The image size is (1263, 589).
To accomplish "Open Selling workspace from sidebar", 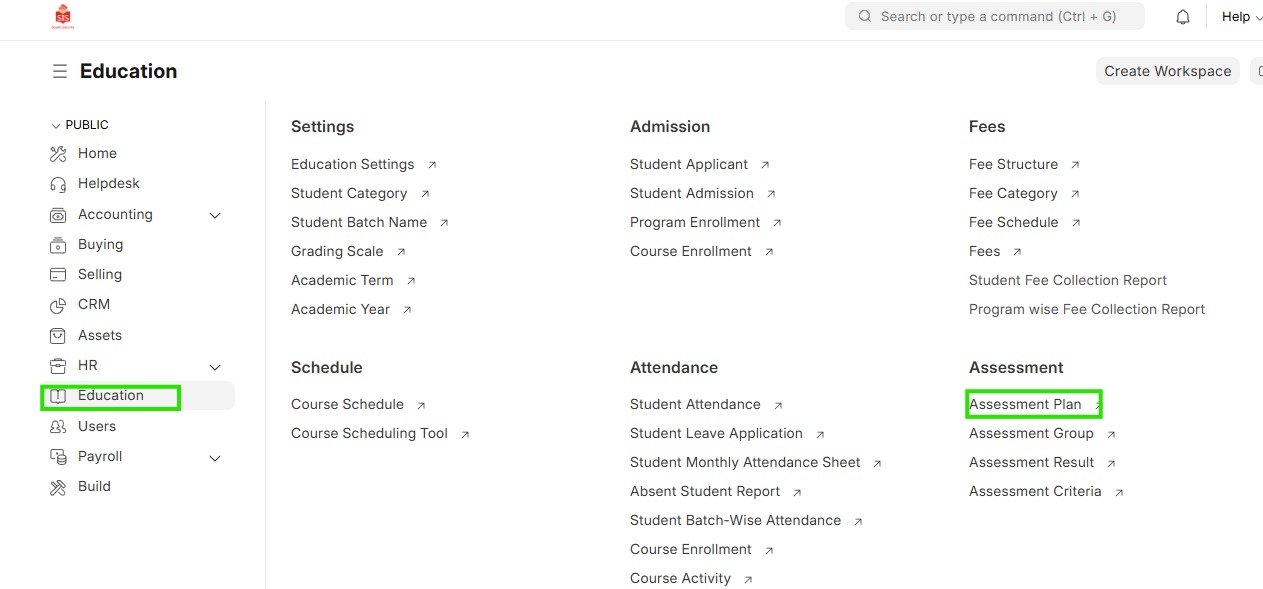I will (x=100, y=274).
